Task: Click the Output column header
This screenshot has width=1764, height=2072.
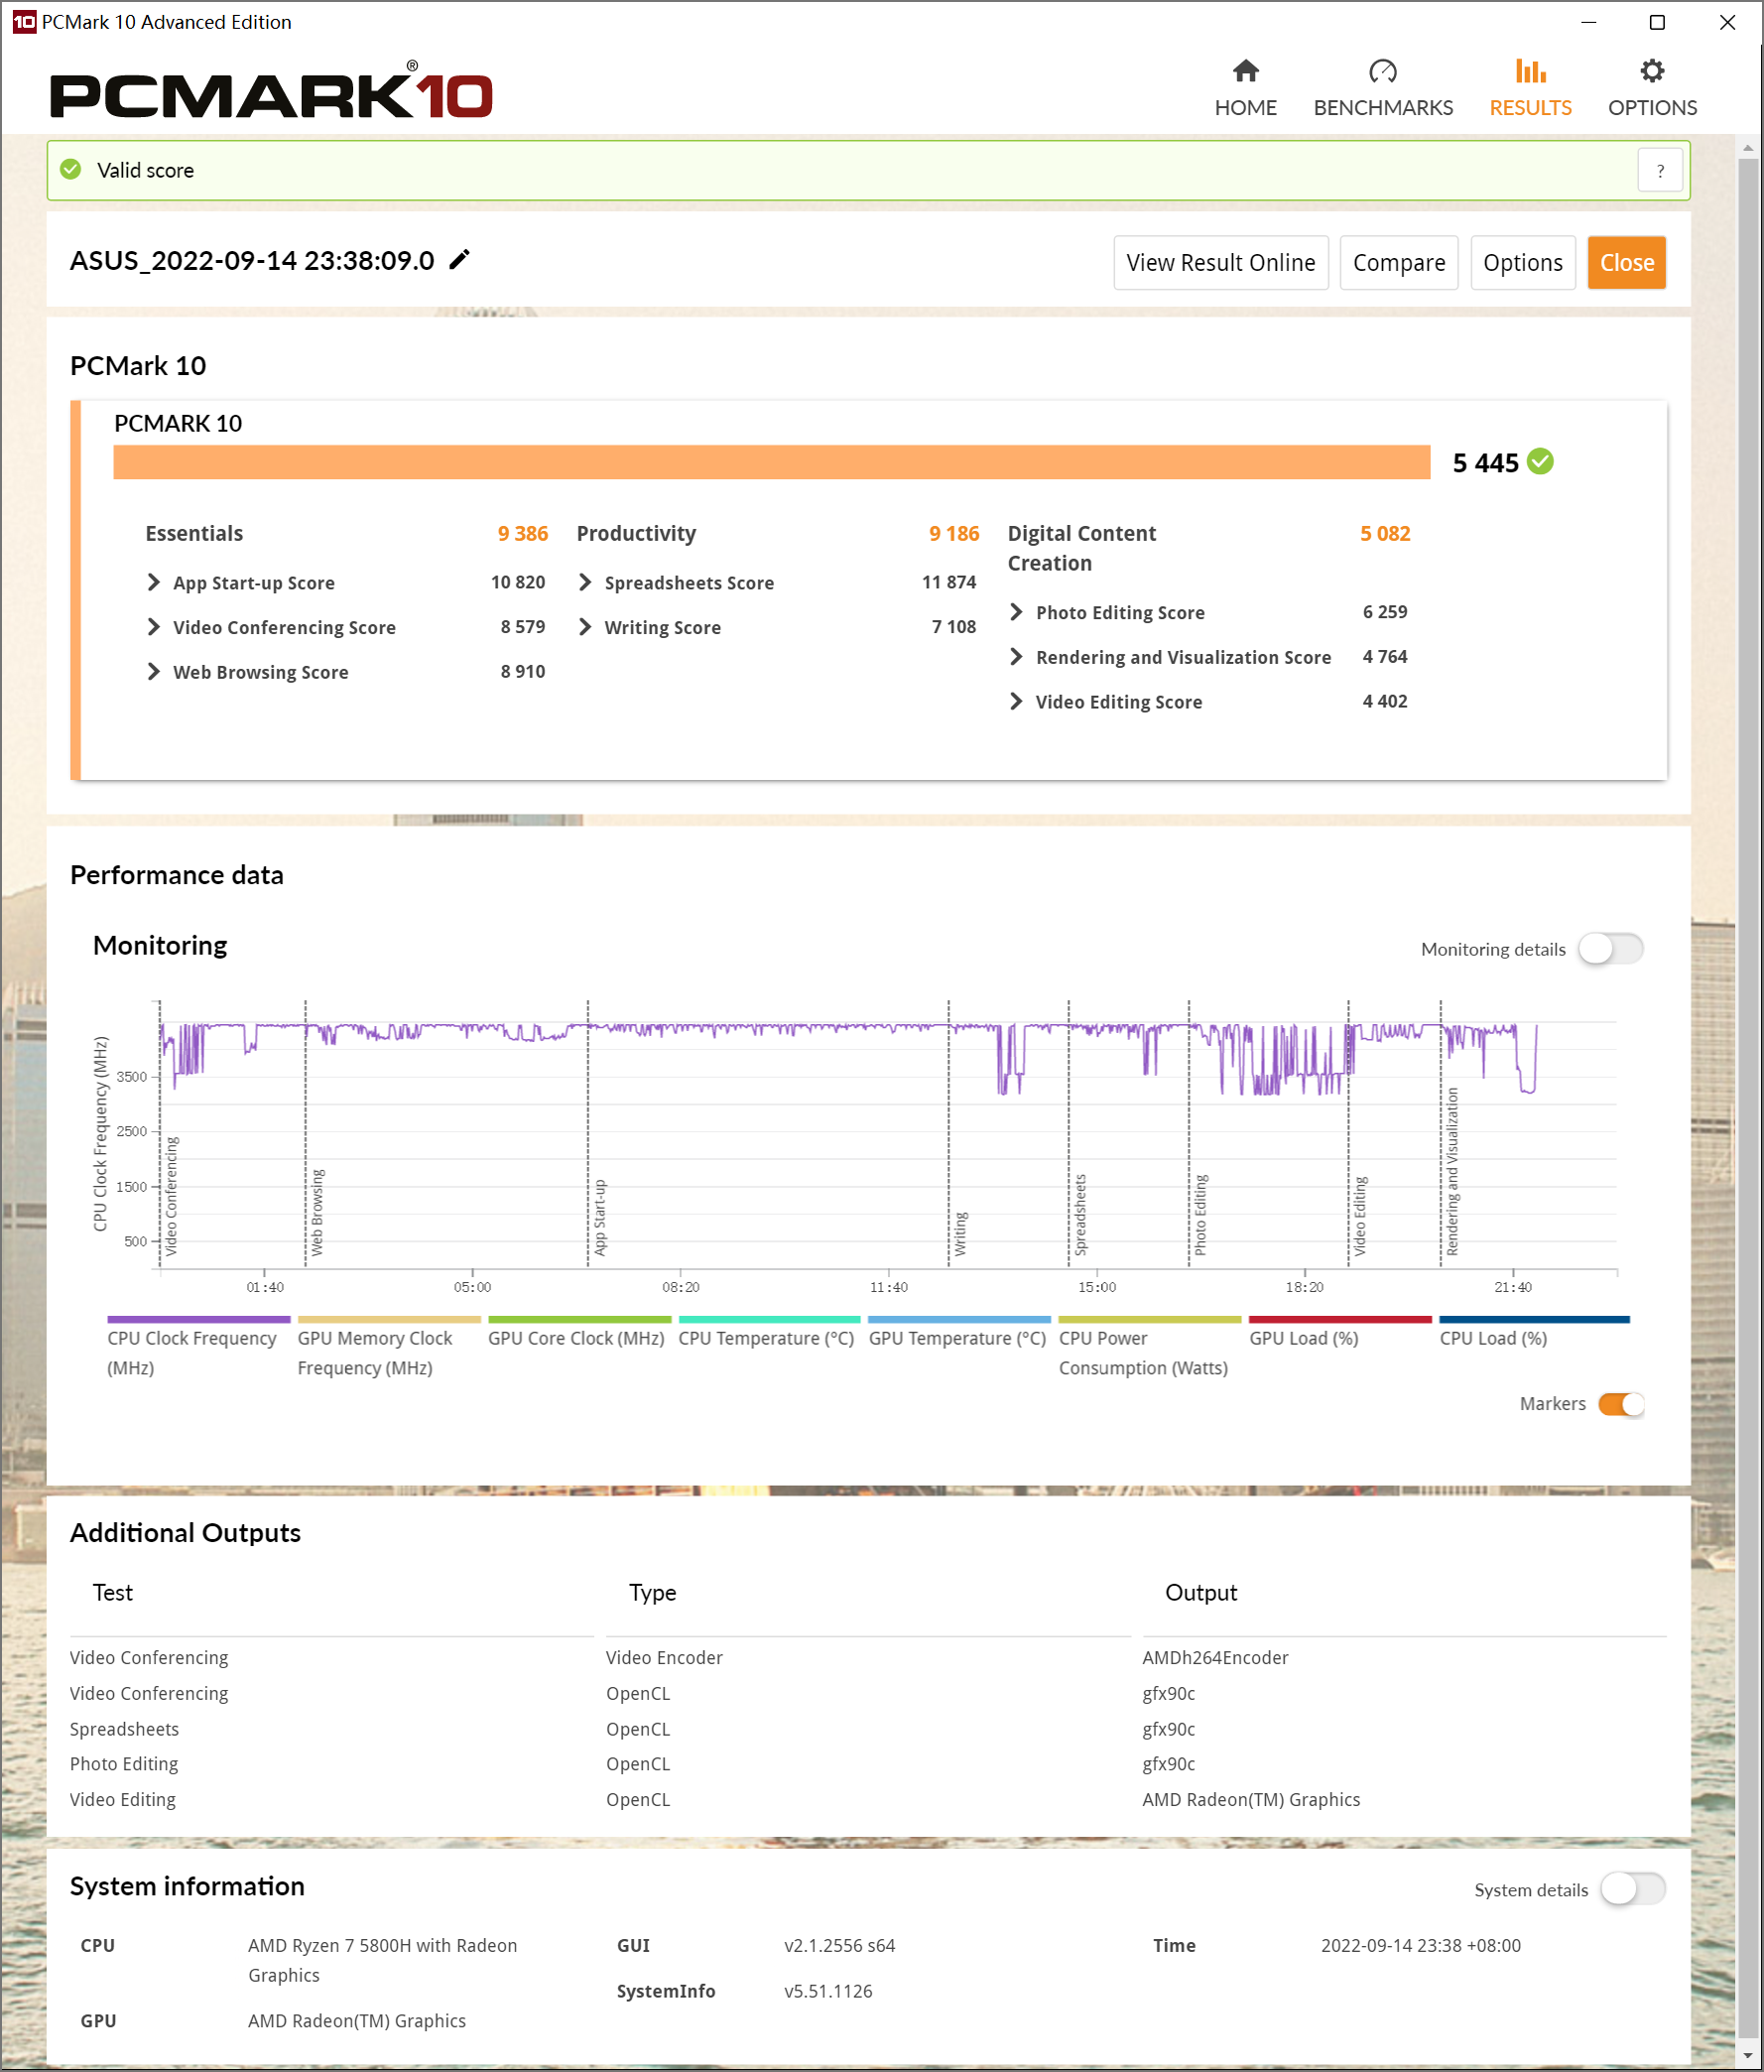Action: coord(1201,1592)
